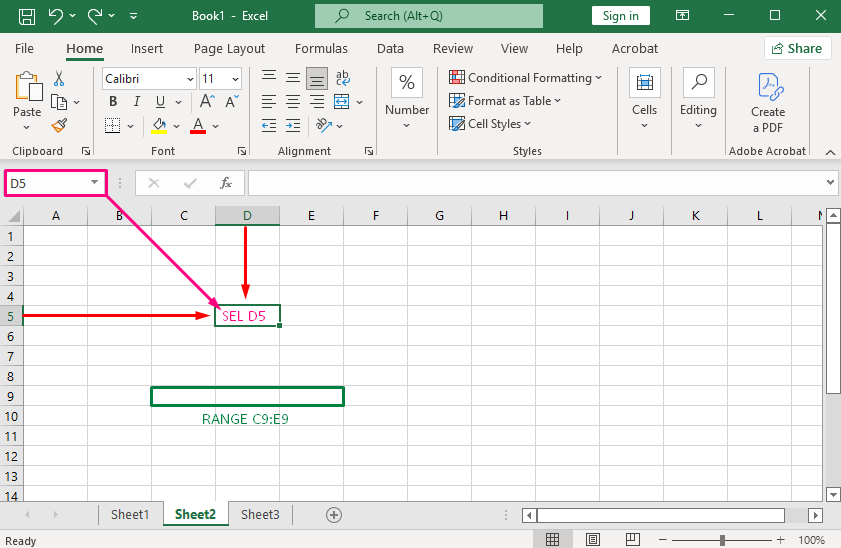Screen dimensions: 841x548
Task: Toggle Bottom Align for cell
Action: click(317, 78)
